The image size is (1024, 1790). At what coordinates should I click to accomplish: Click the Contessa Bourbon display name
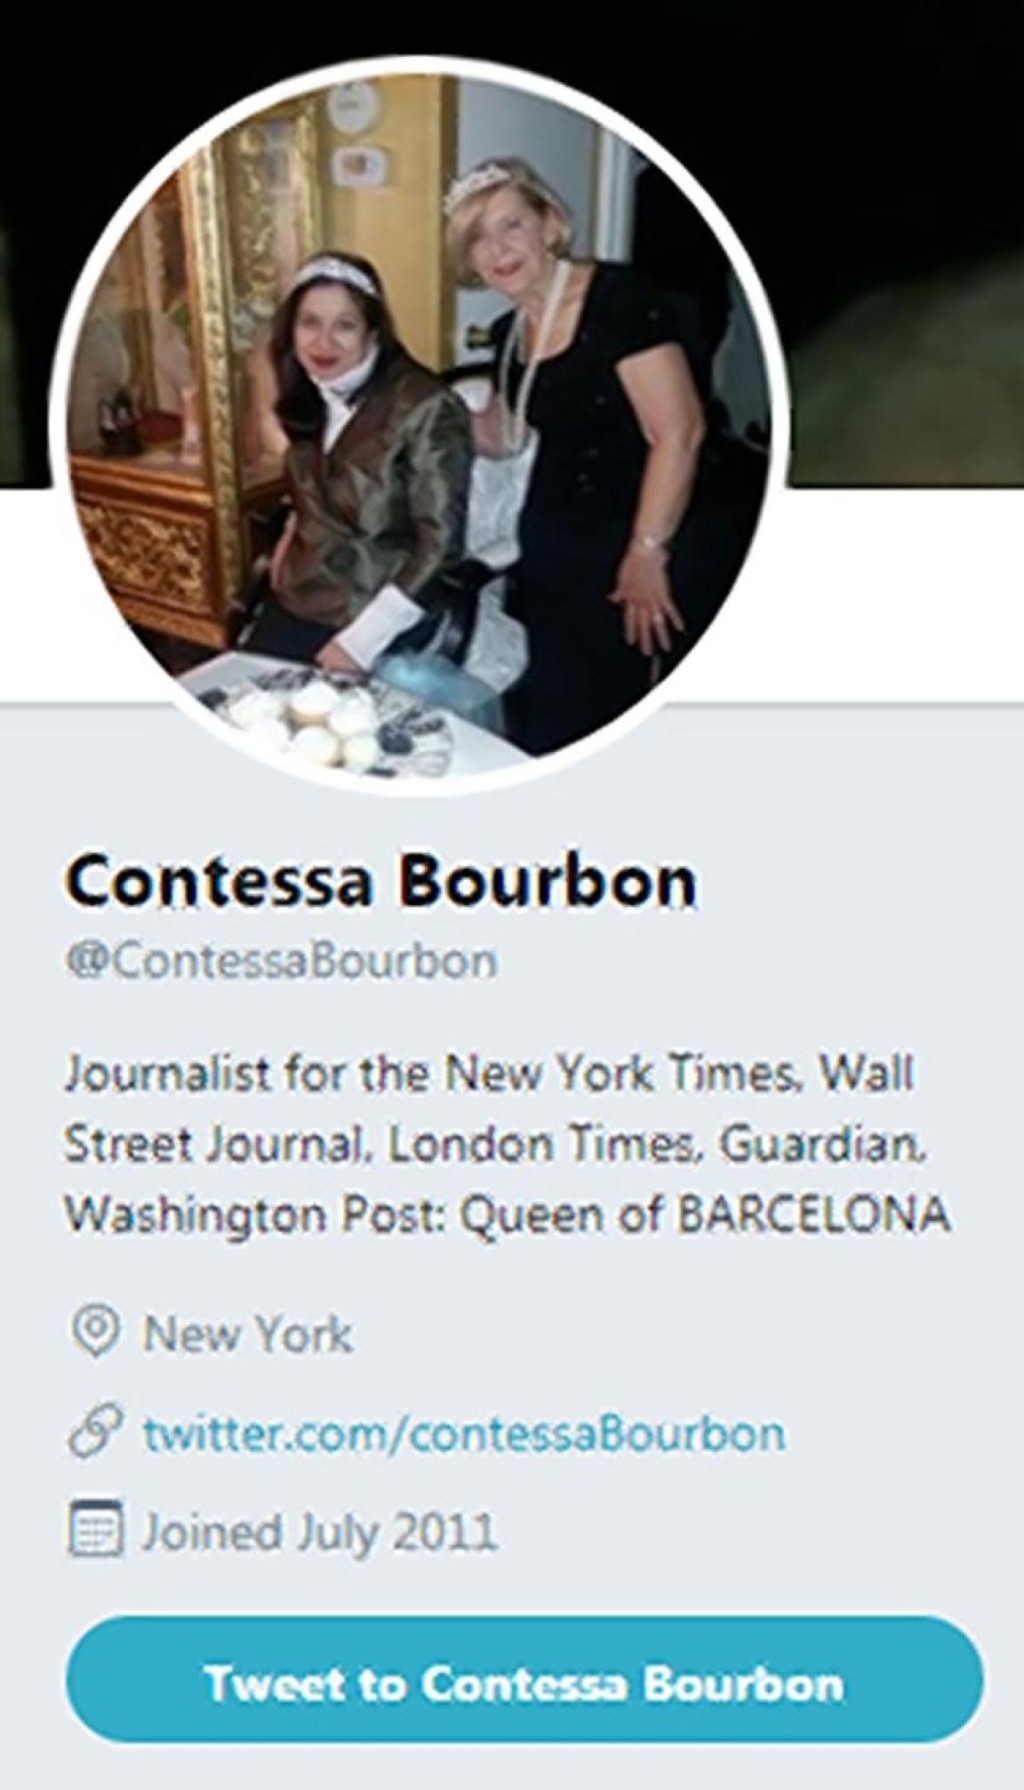[381, 881]
